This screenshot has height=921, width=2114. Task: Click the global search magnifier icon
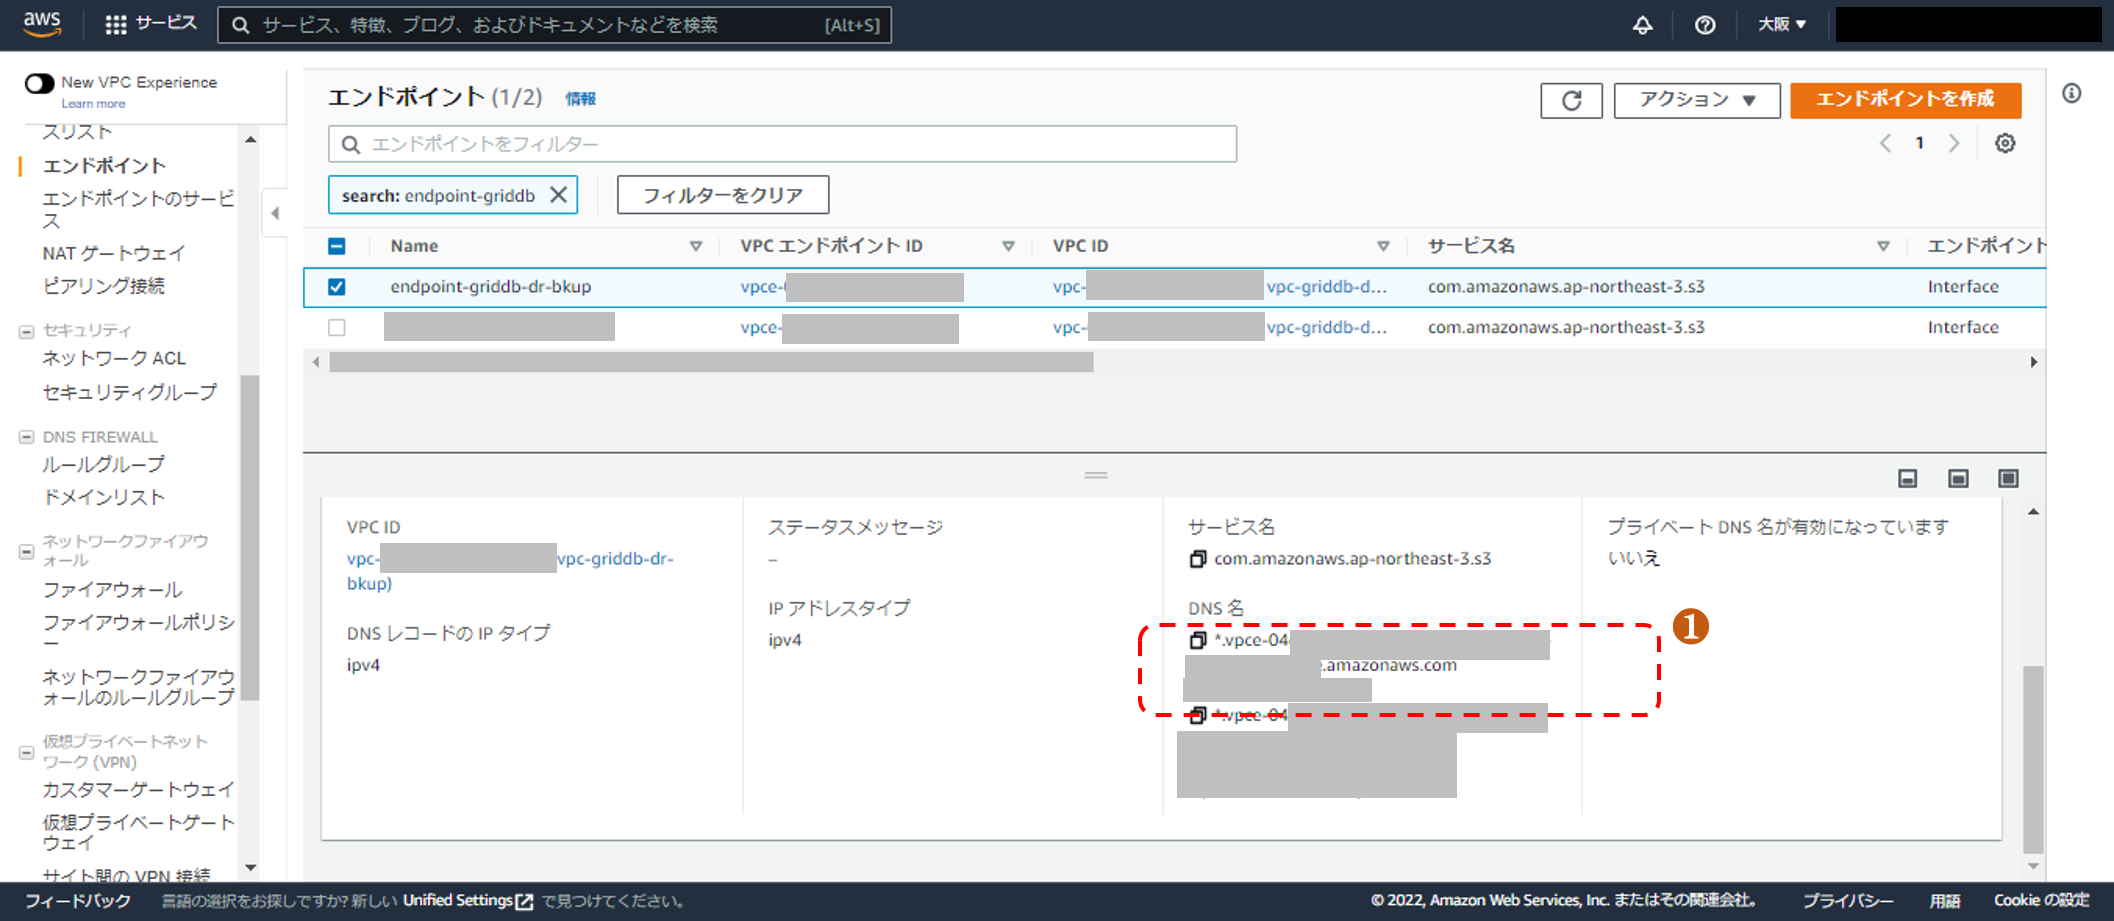(x=240, y=25)
